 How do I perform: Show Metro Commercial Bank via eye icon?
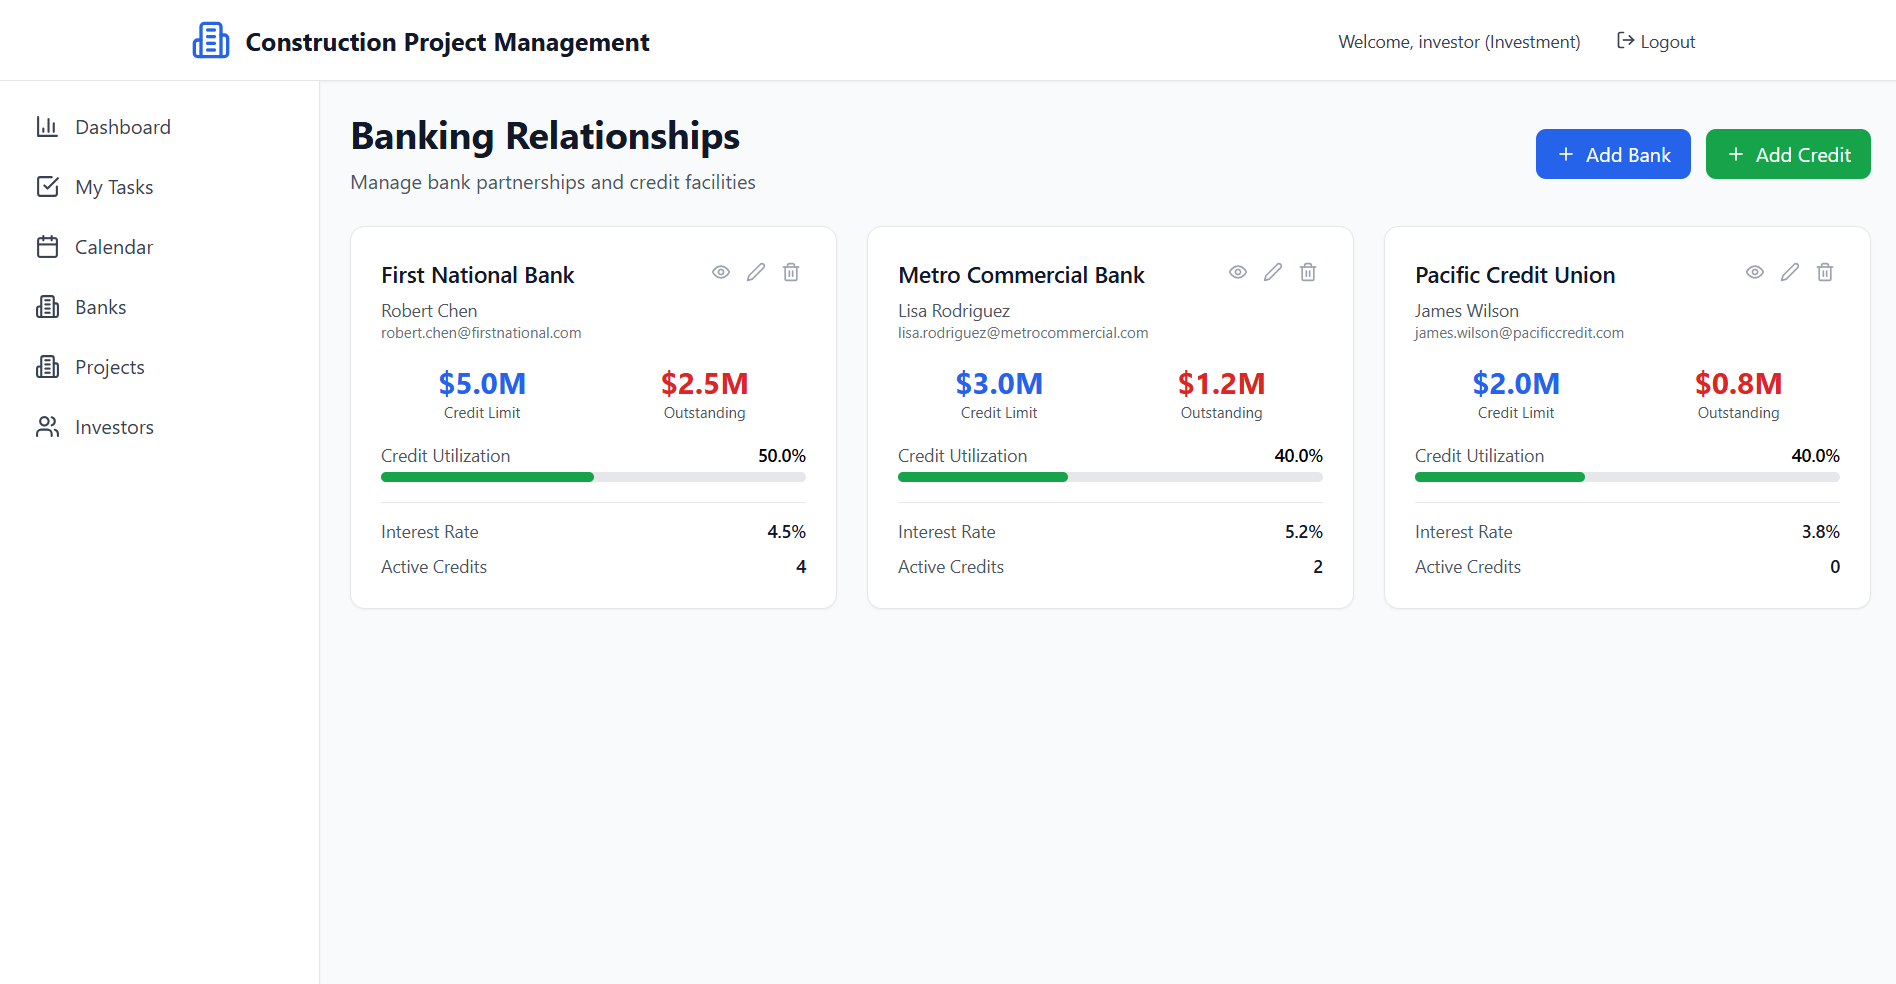1238,272
